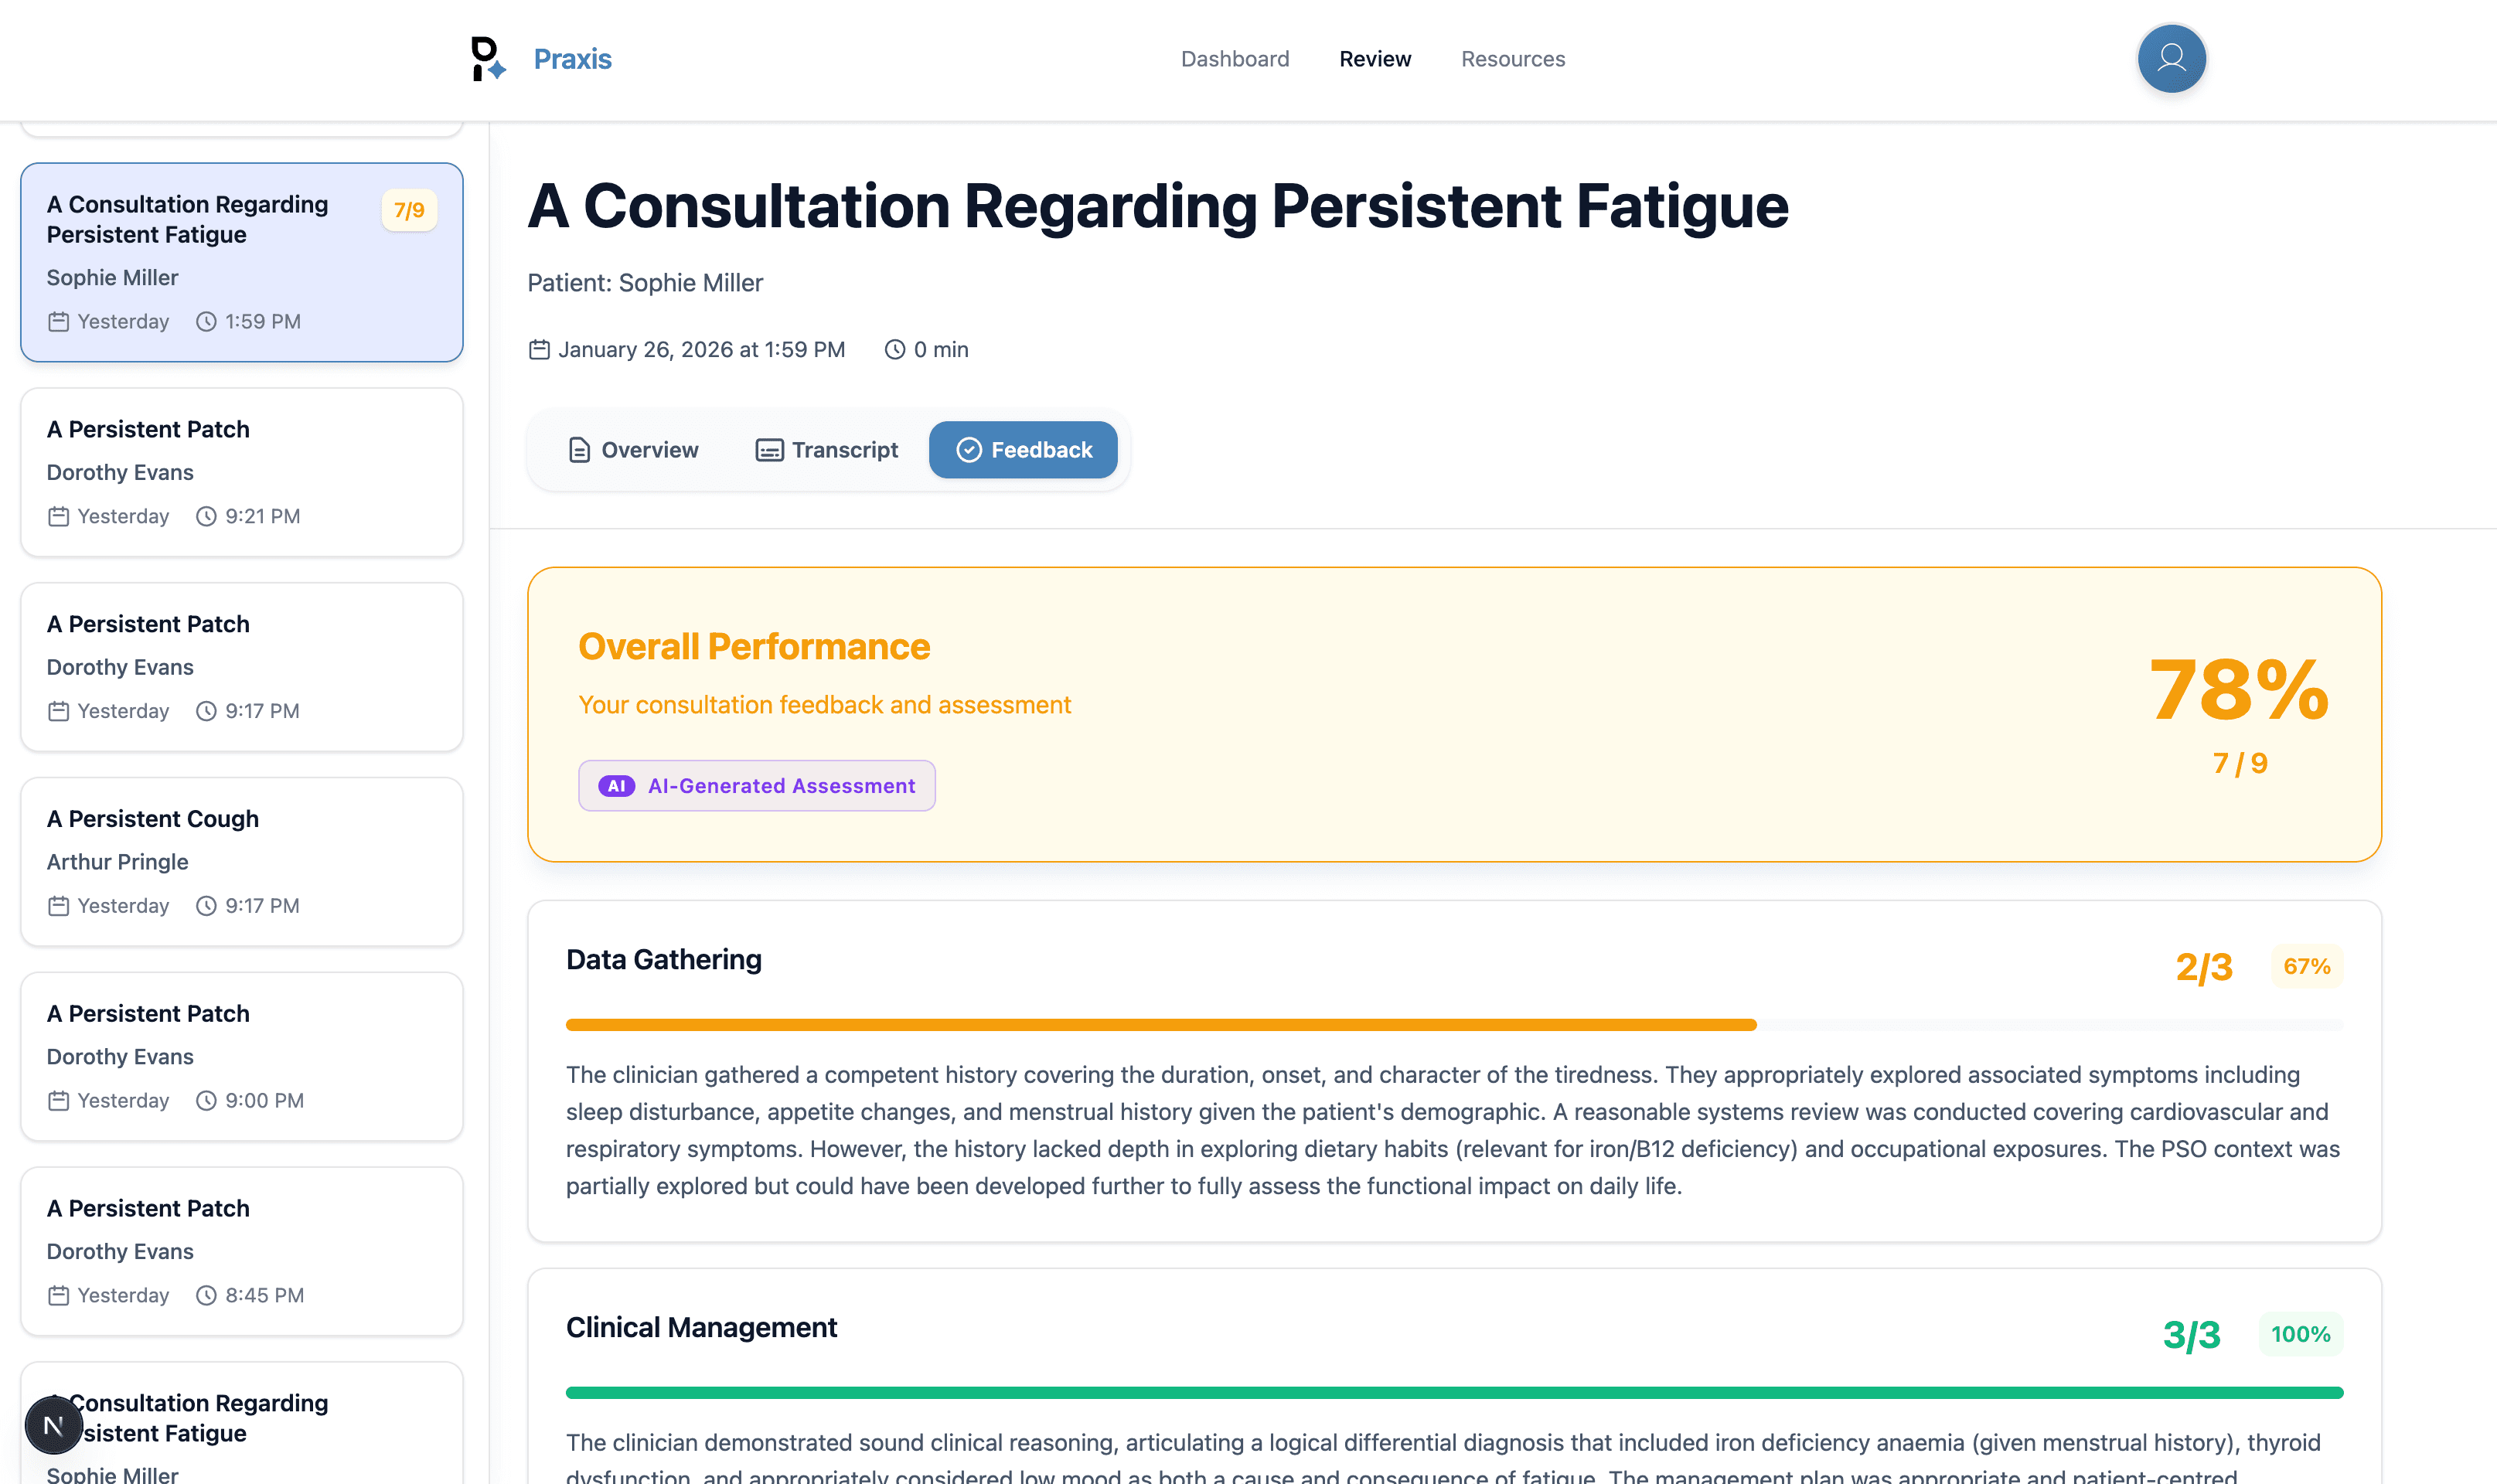This screenshot has height=1484, width=2497.
Task: Open the Dashboard navigation item
Action: (x=1235, y=59)
